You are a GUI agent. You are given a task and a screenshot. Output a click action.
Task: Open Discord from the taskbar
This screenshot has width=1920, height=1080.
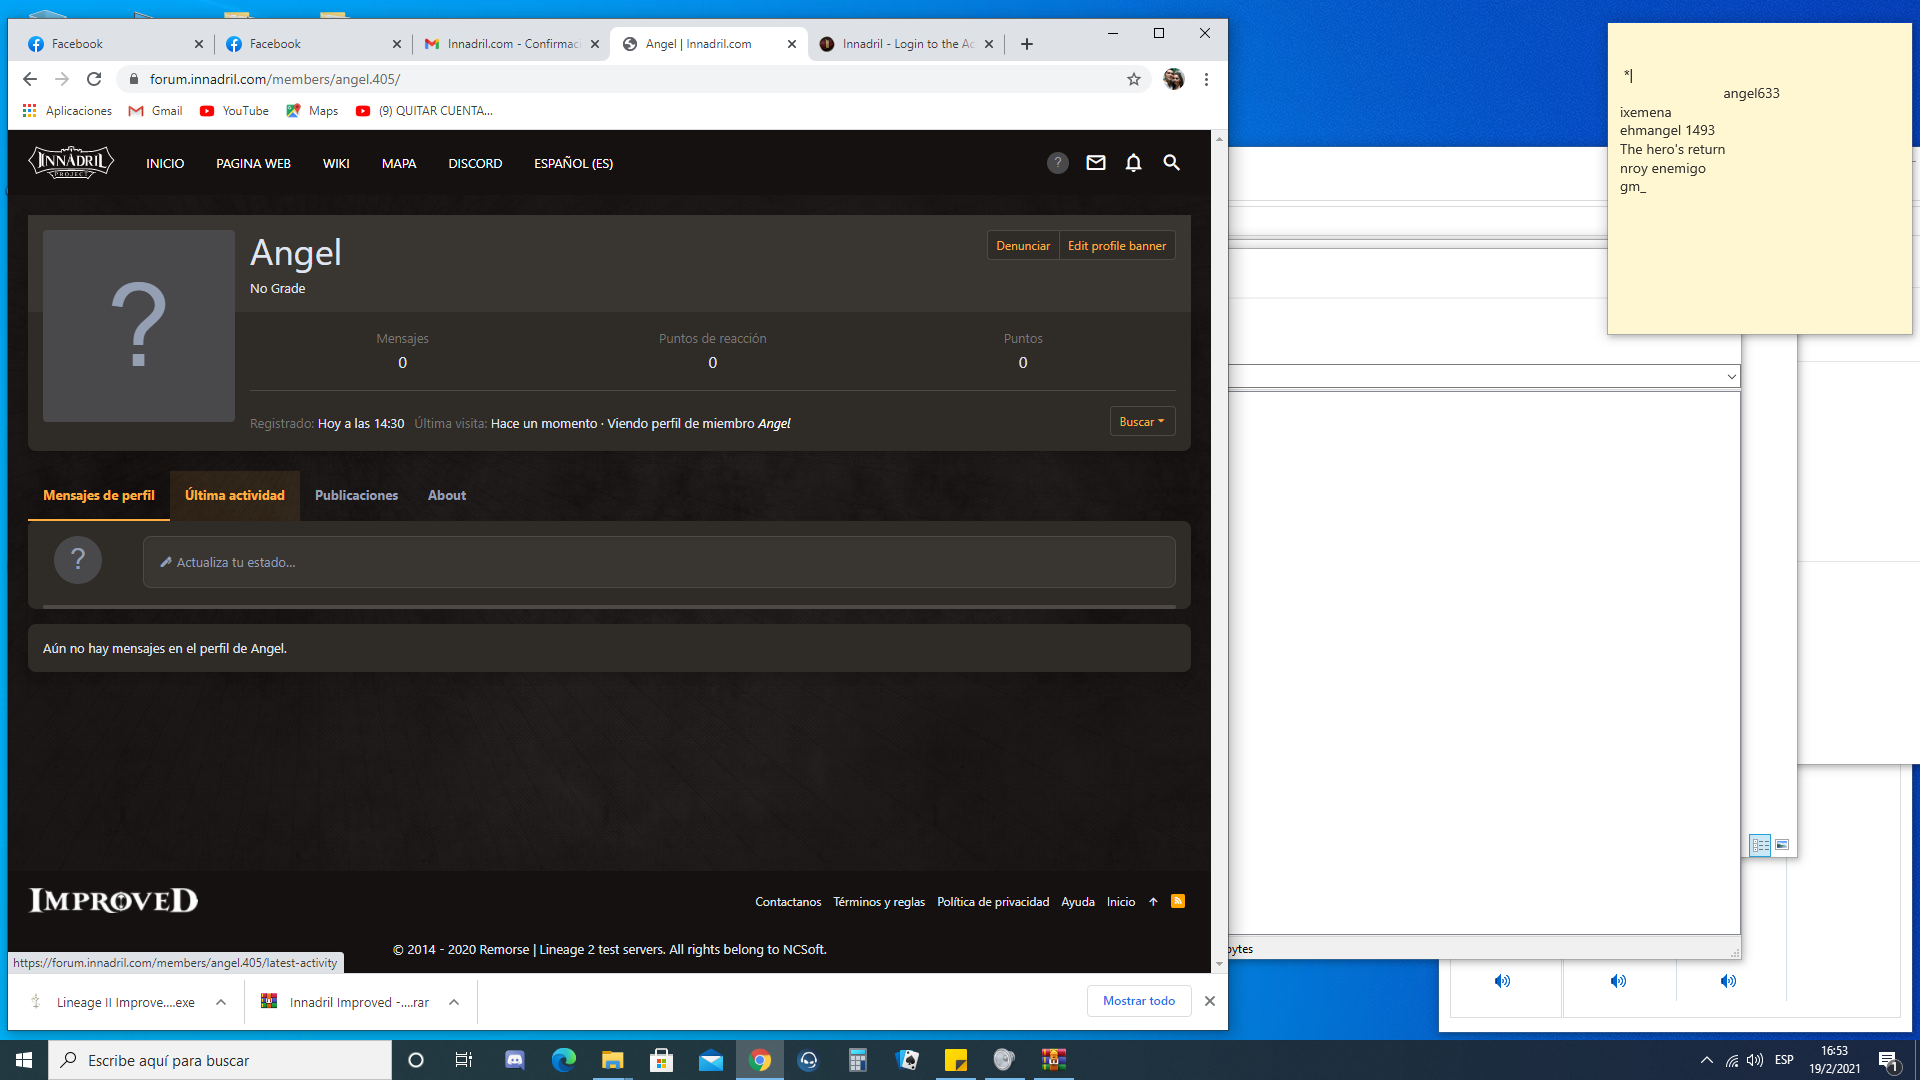515,1060
